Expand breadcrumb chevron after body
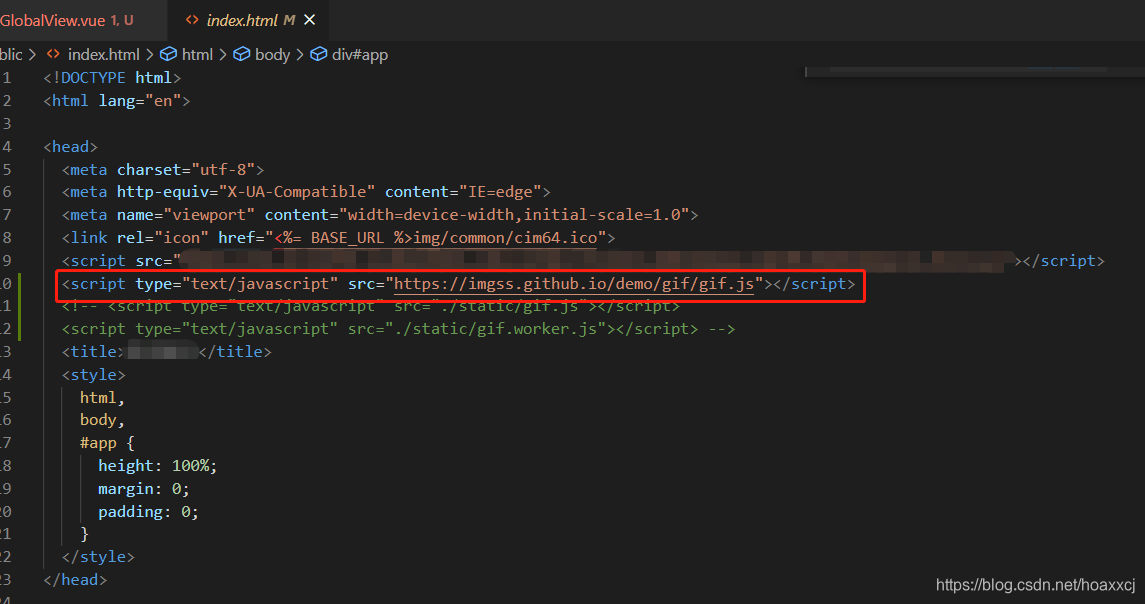 coord(299,55)
